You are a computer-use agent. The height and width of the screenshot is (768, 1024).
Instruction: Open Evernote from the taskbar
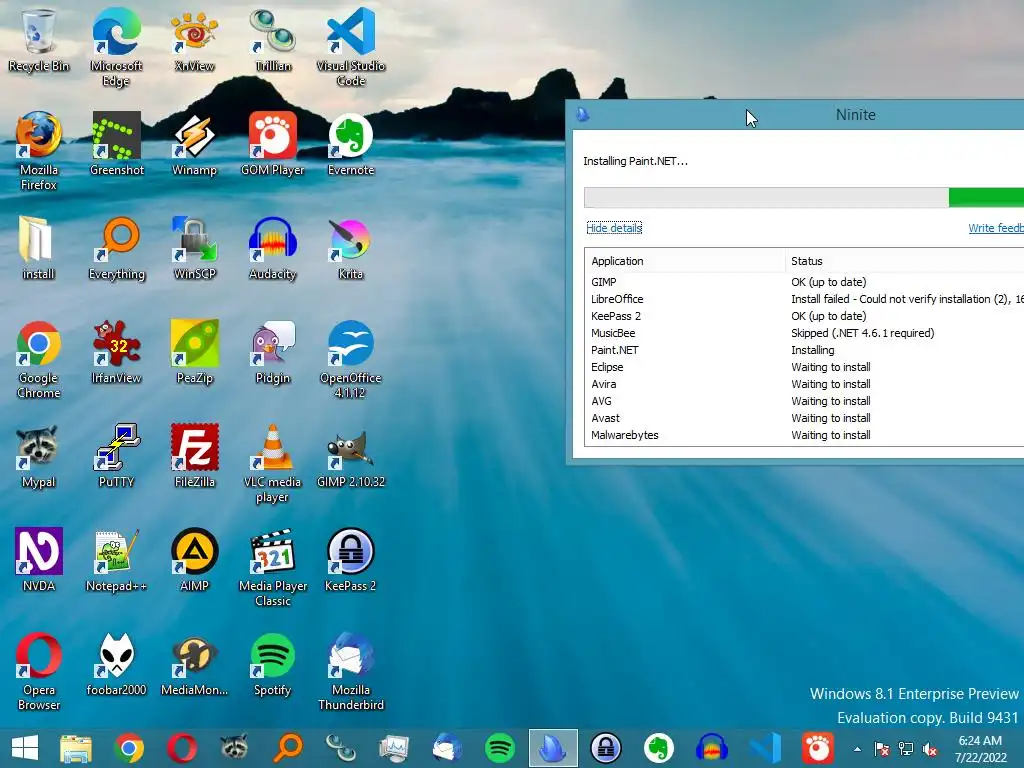click(658, 748)
